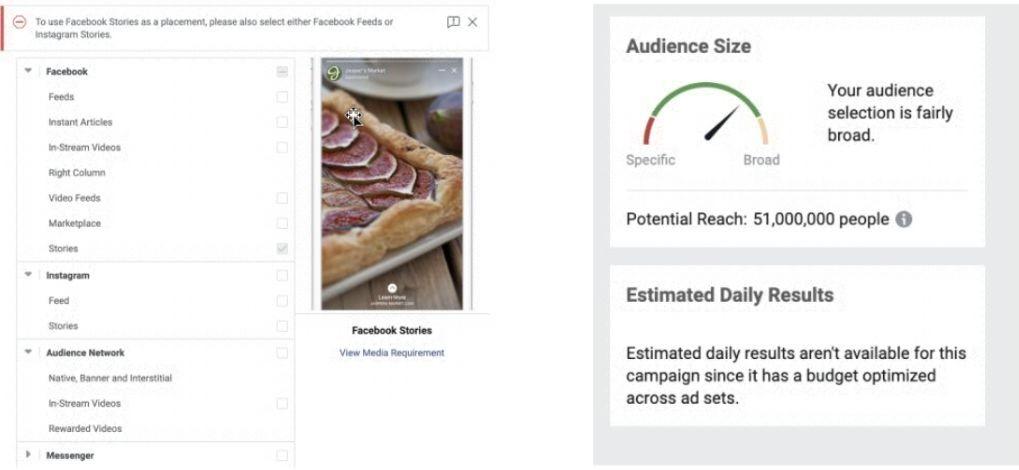Collapse the Facebook placements section
Image resolution: width=1019 pixels, height=470 pixels.
pos(28,72)
